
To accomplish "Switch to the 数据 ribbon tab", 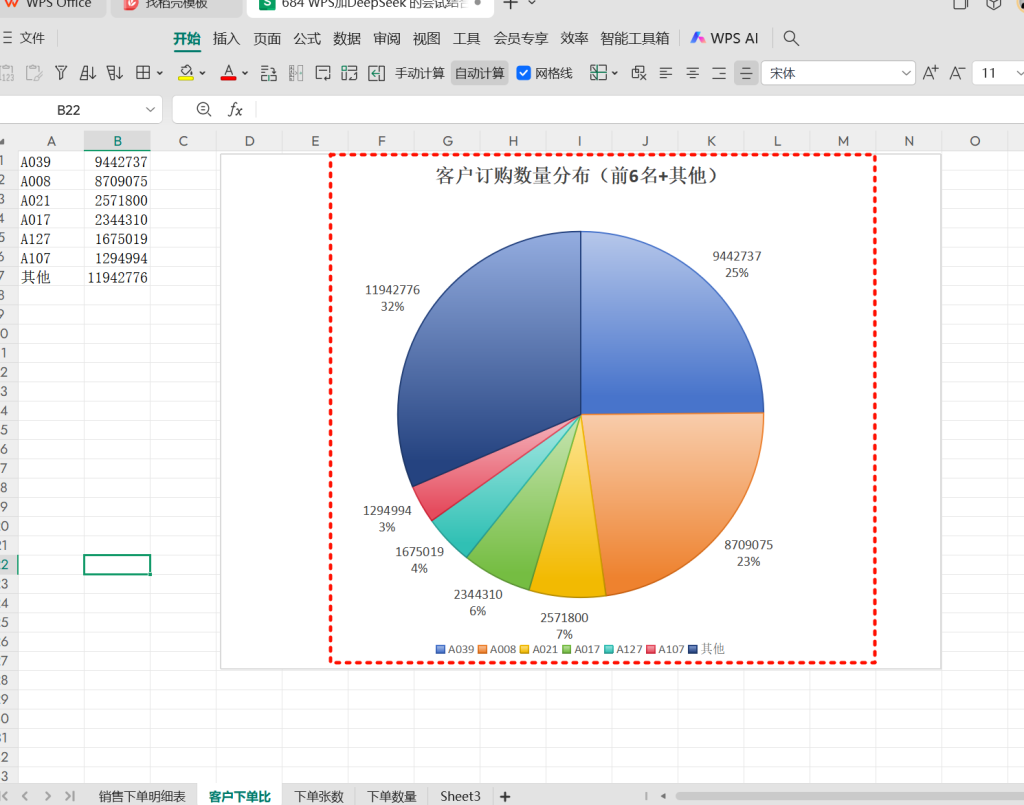I will 347,39.
